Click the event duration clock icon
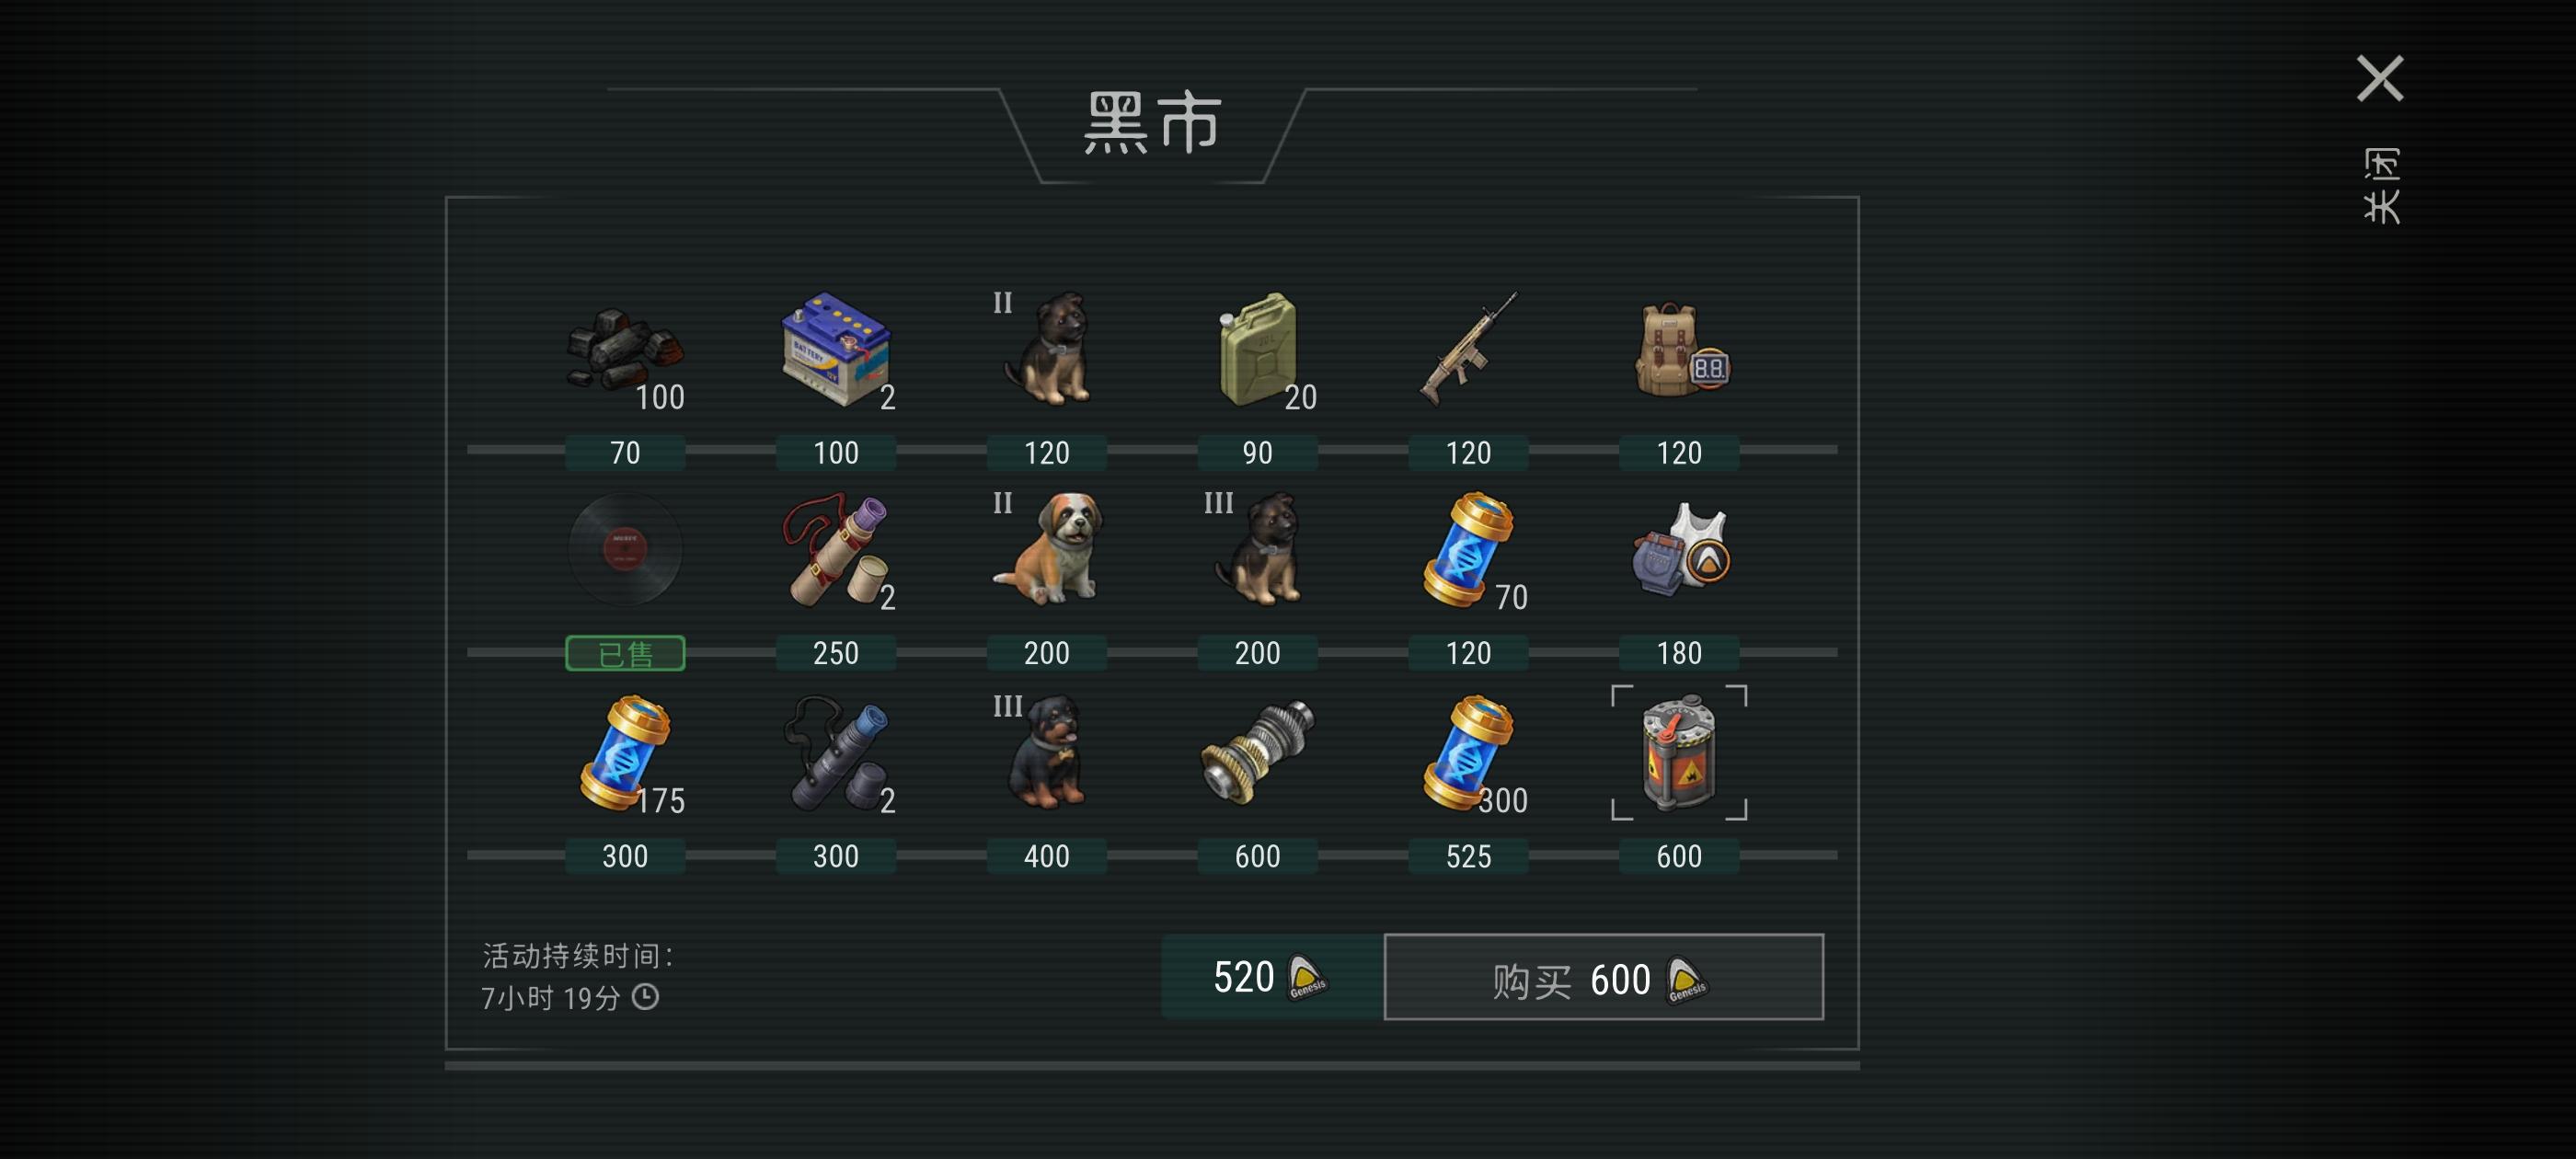 tap(646, 997)
